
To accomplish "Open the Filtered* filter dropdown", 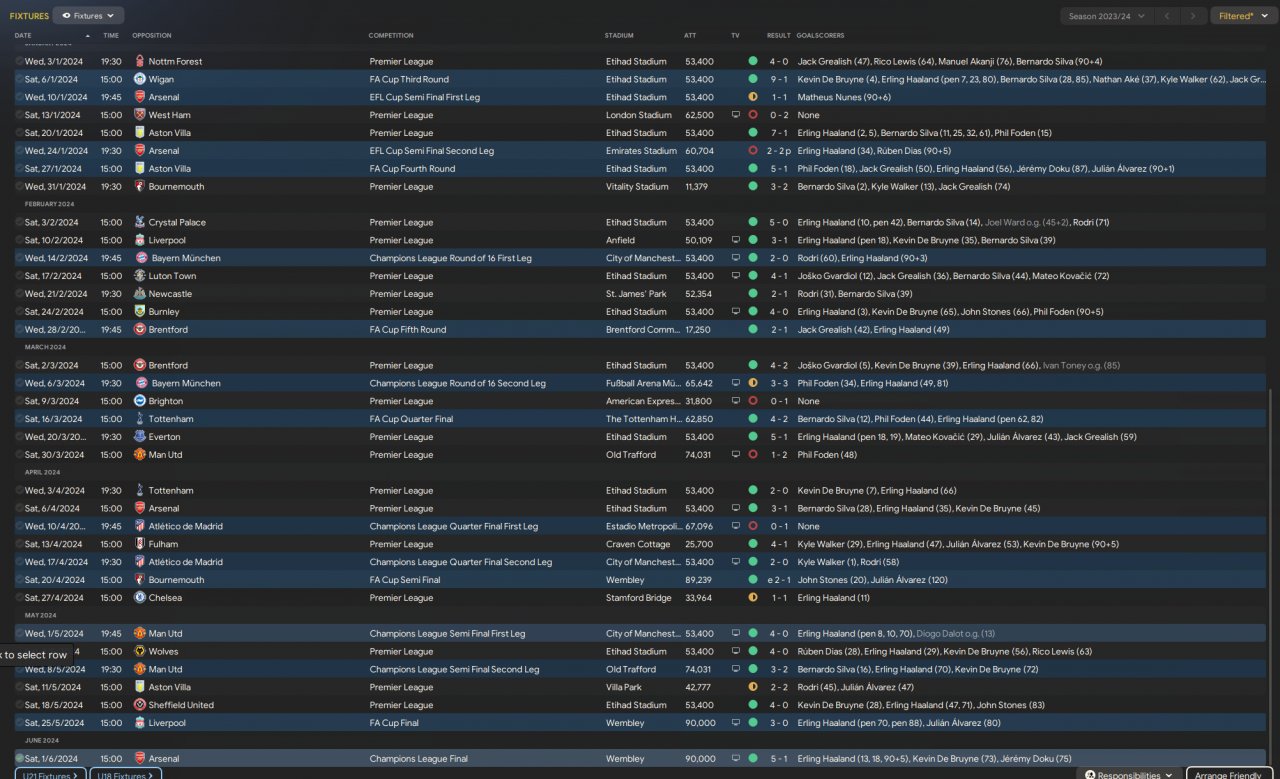I will pos(1242,16).
